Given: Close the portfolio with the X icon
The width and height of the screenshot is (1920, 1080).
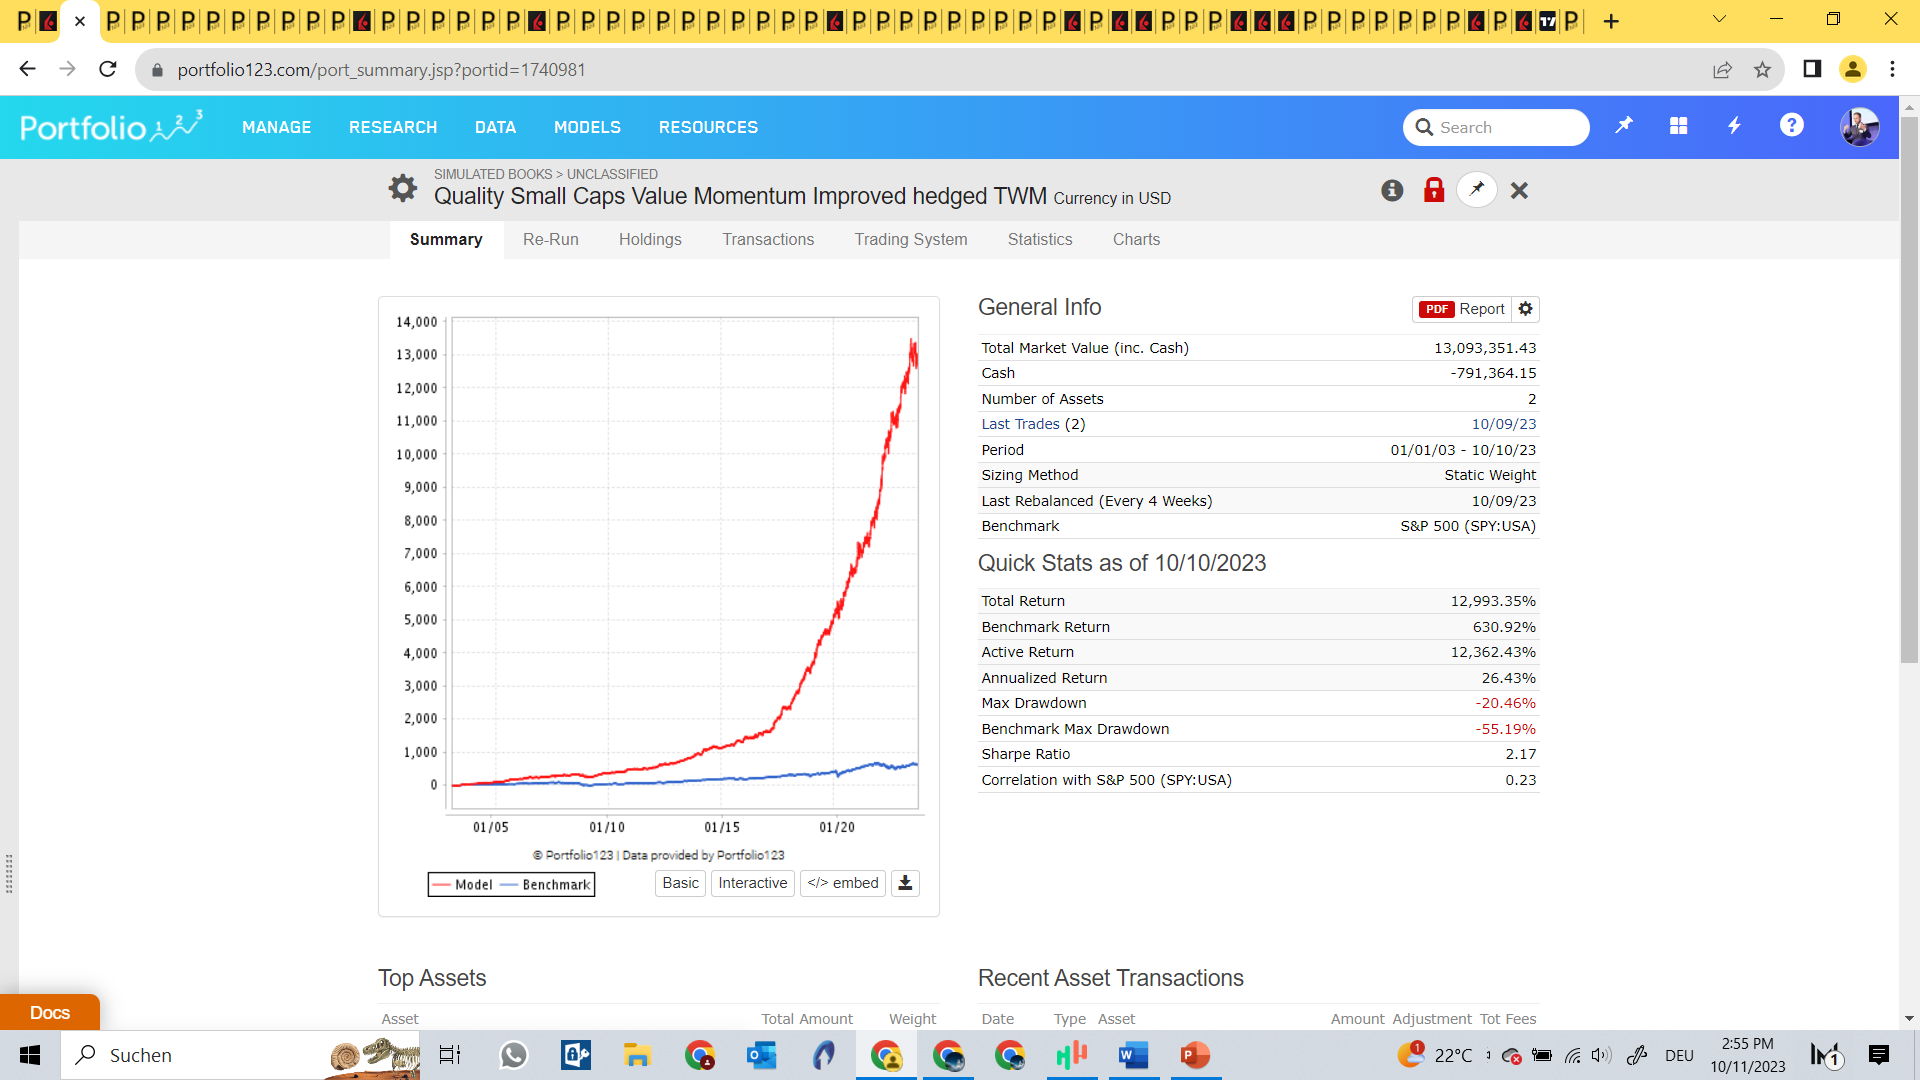Looking at the screenshot, I should click(x=1519, y=190).
